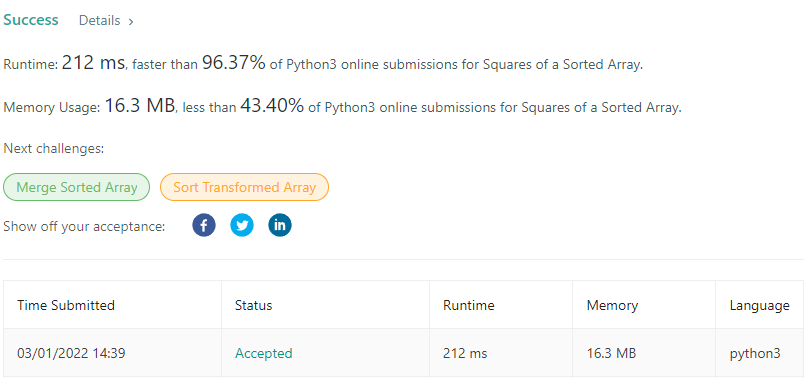806x378 pixels.
Task: Open Merge Sorted Array challenge
Action: [77, 187]
